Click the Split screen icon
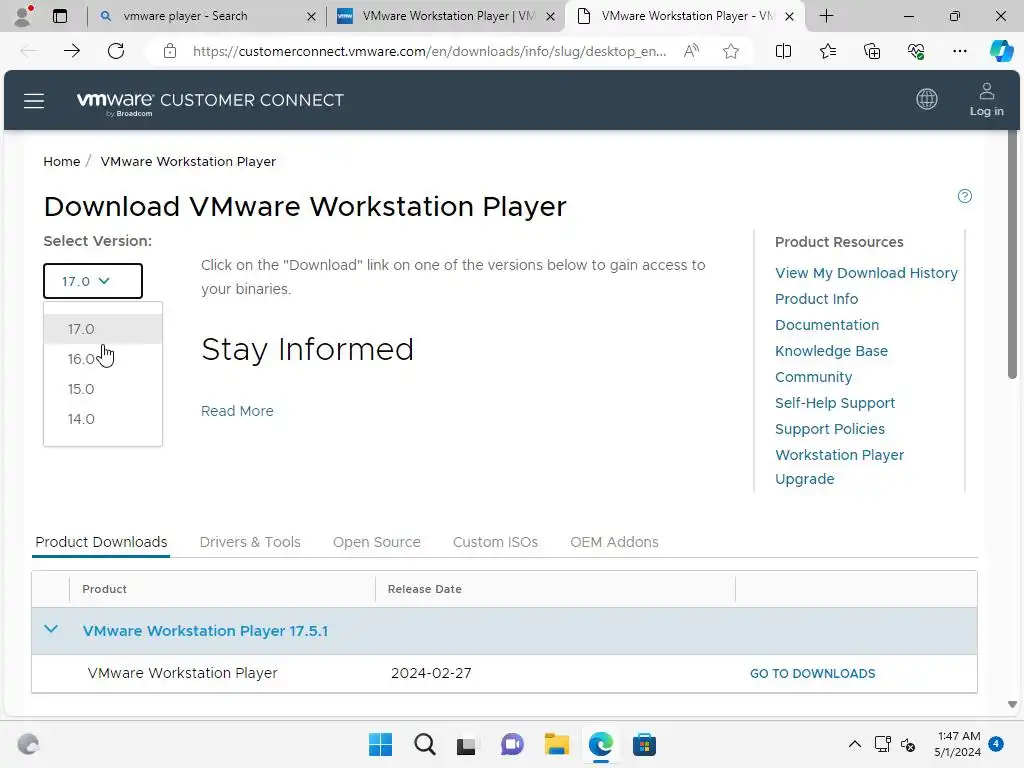1024x768 pixels. [x=783, y=51]
